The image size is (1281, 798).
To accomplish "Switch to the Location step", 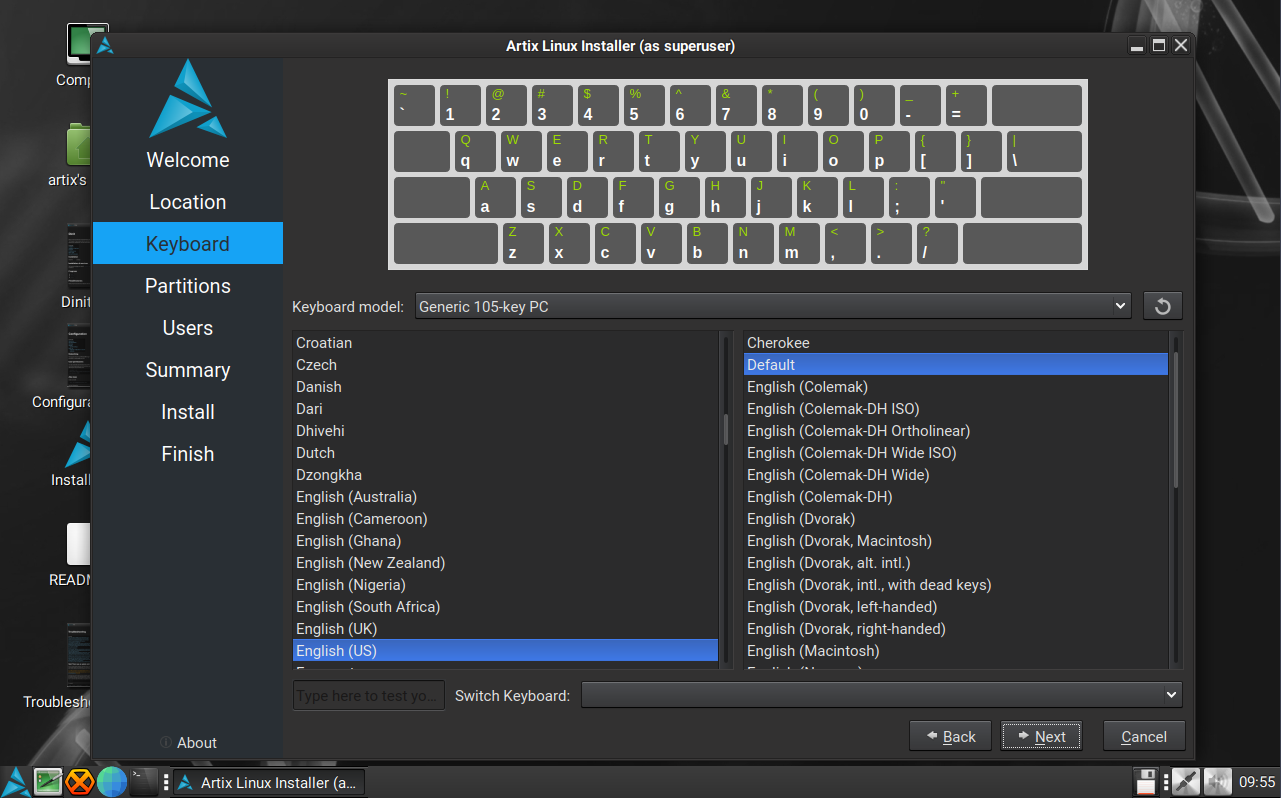I will (x=188, y=202).
